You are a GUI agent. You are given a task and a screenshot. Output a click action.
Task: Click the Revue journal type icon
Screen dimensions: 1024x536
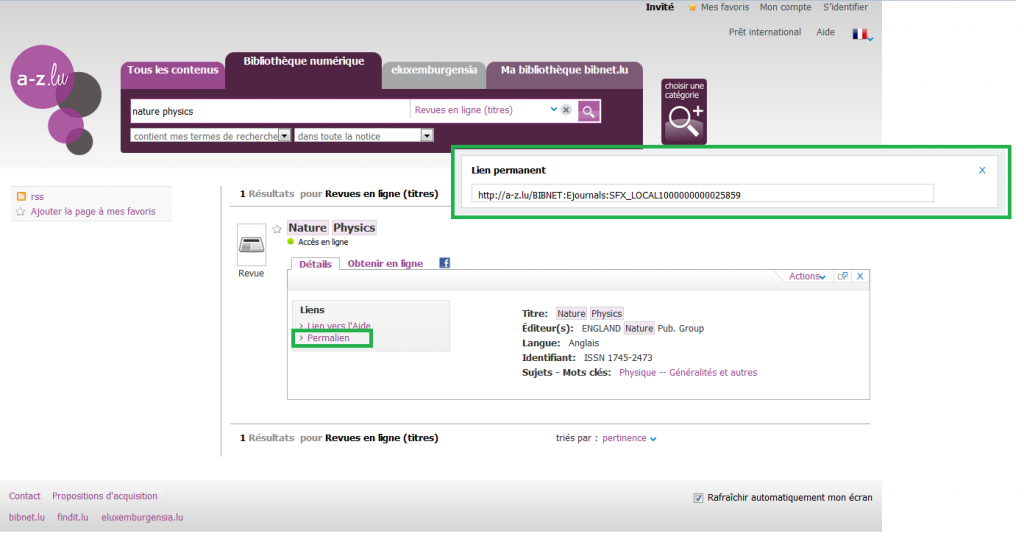point(251,244)
